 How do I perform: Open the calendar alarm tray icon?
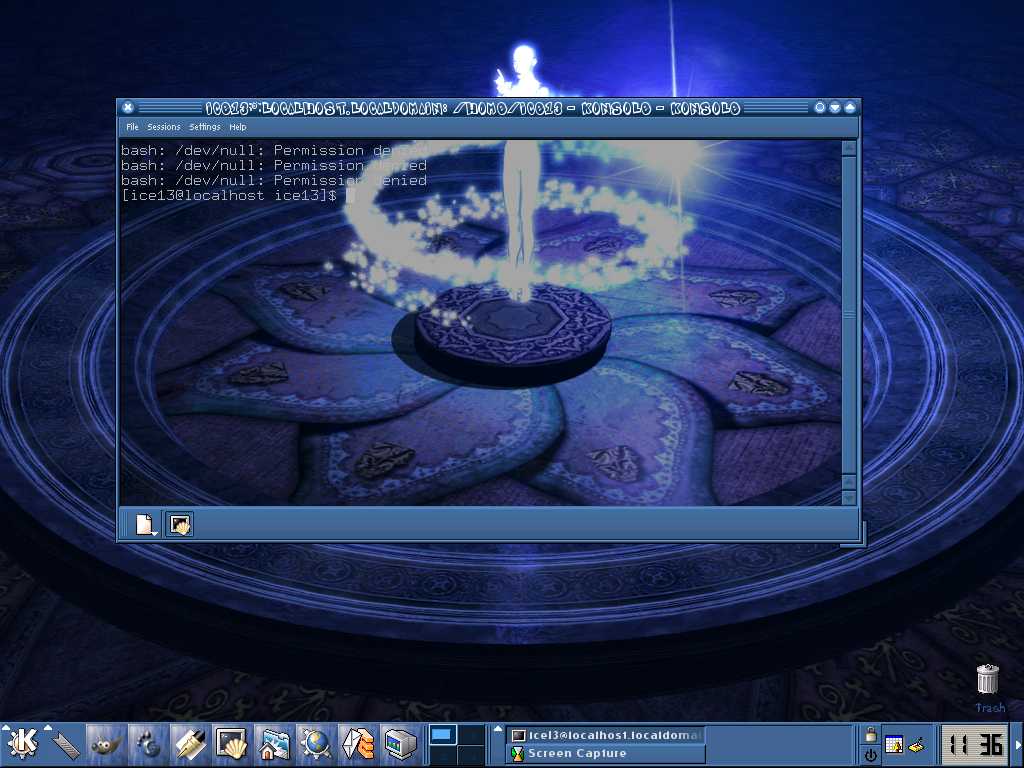point(893,744)
